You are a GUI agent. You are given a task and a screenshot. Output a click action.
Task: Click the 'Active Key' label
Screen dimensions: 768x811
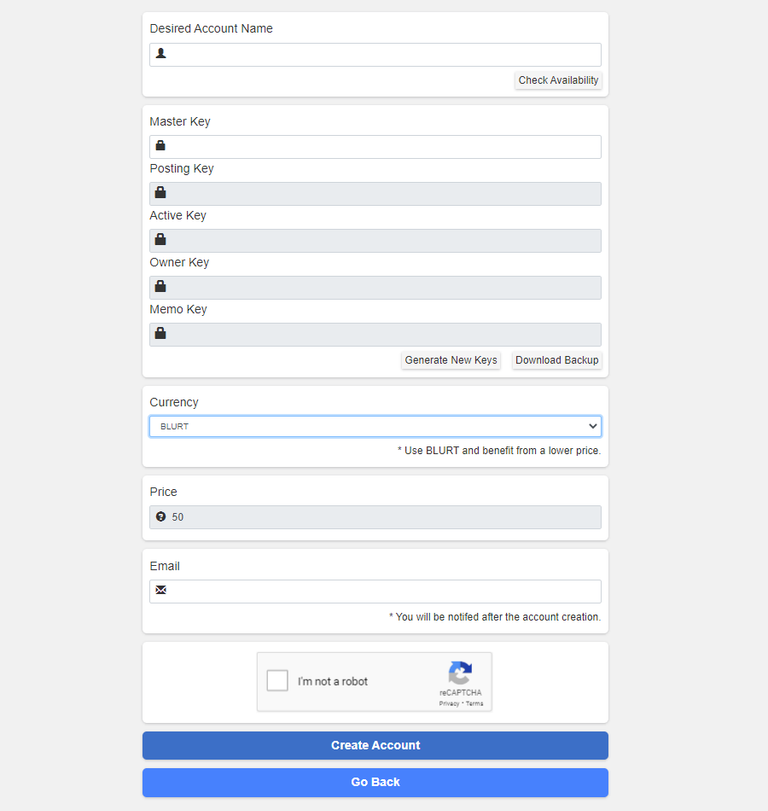tap(178, 215)
